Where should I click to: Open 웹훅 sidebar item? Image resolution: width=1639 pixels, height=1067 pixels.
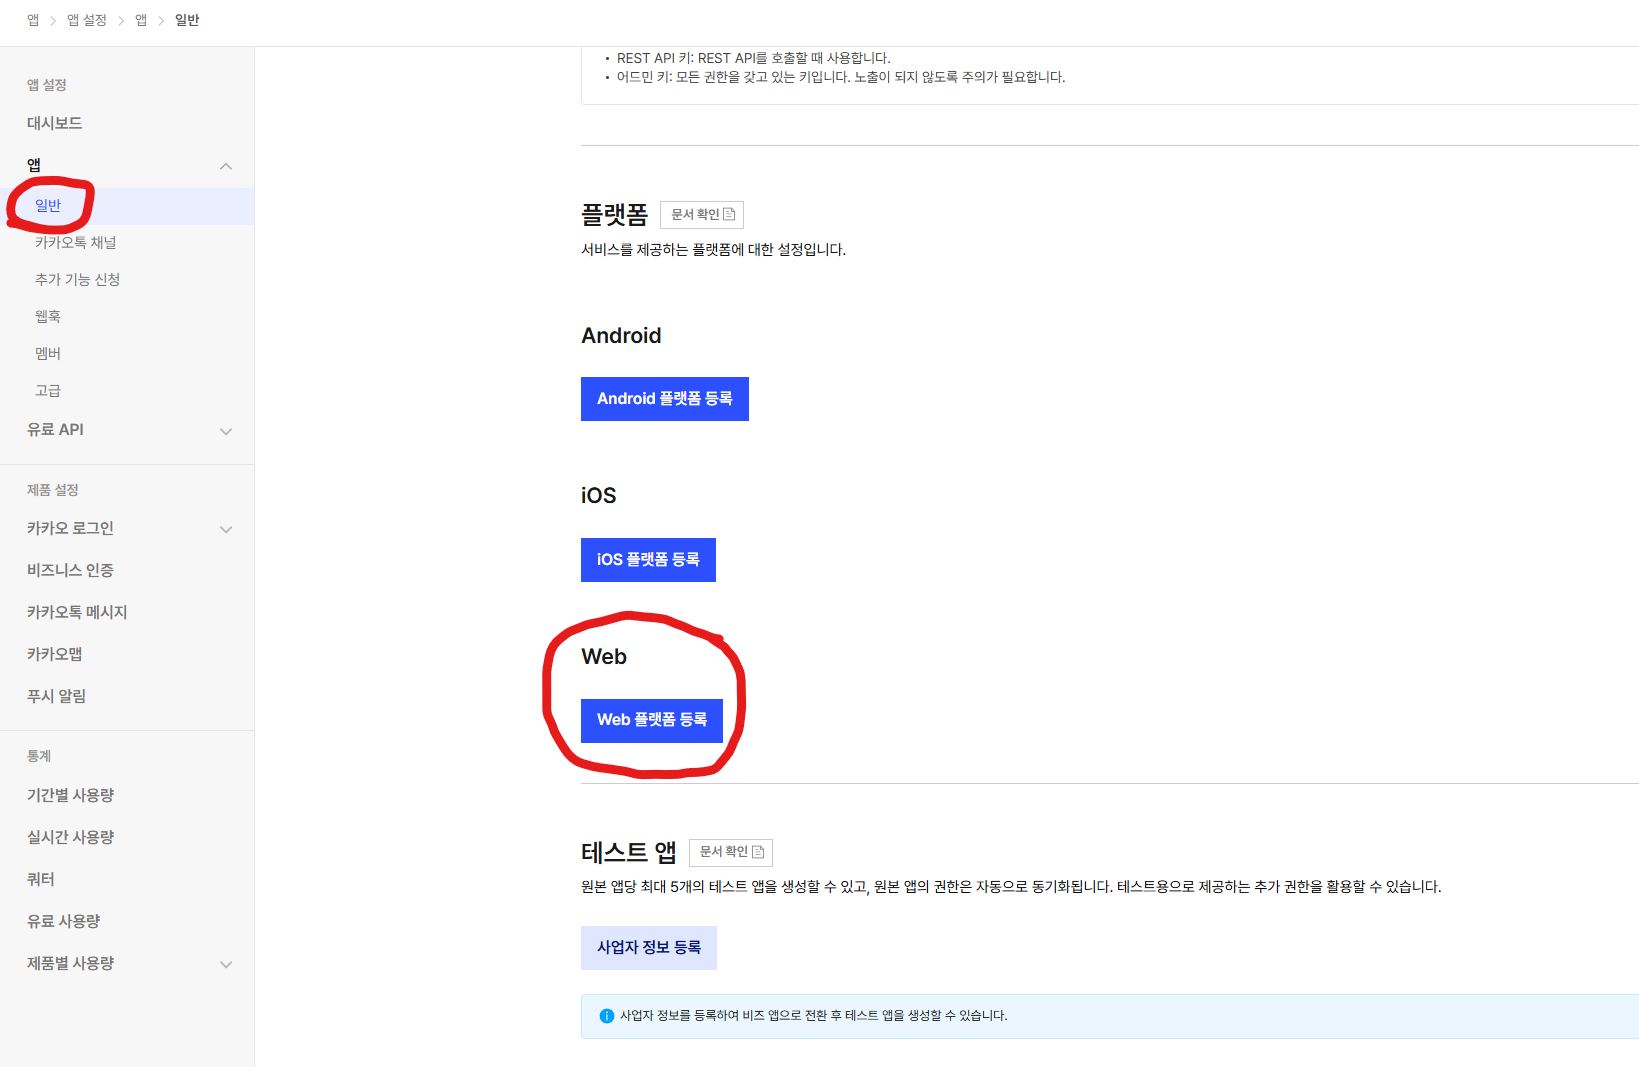(x=48, y=317)
